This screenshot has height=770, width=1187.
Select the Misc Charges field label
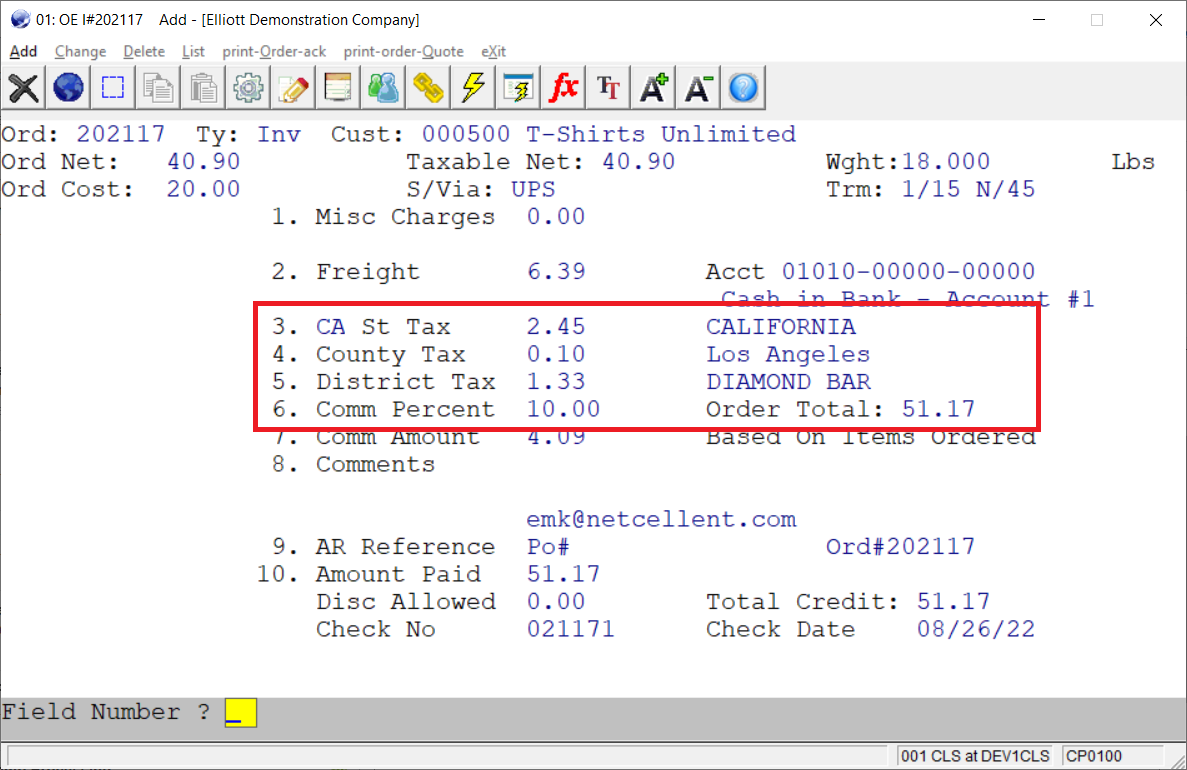tap(405, 217)
